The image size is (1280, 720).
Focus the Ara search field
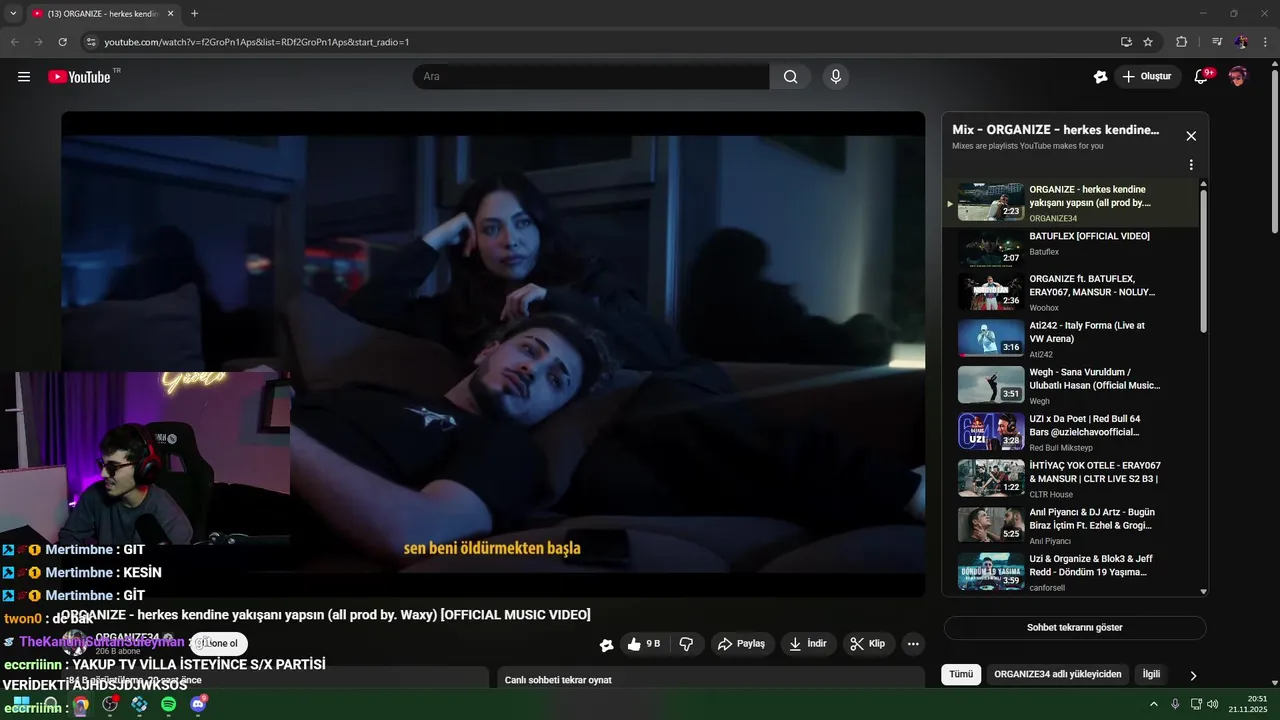[591, 77]
